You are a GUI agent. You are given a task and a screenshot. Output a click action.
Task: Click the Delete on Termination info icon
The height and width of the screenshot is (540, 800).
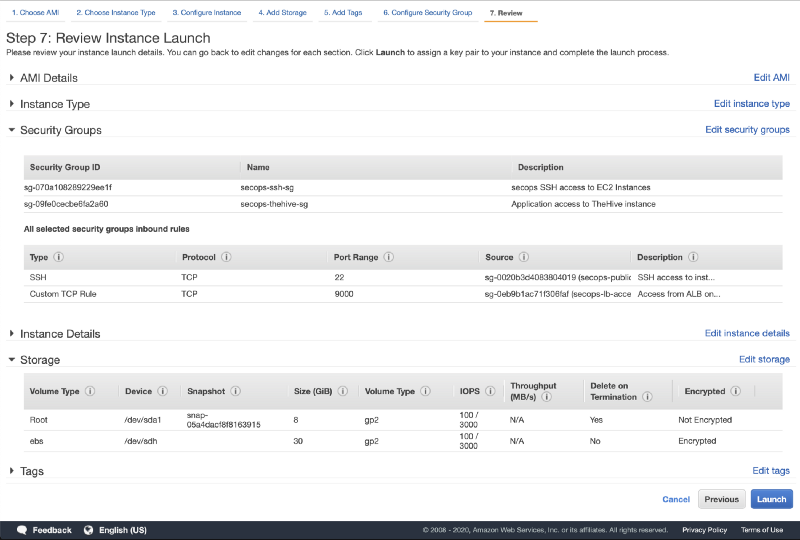click(647, 397)
